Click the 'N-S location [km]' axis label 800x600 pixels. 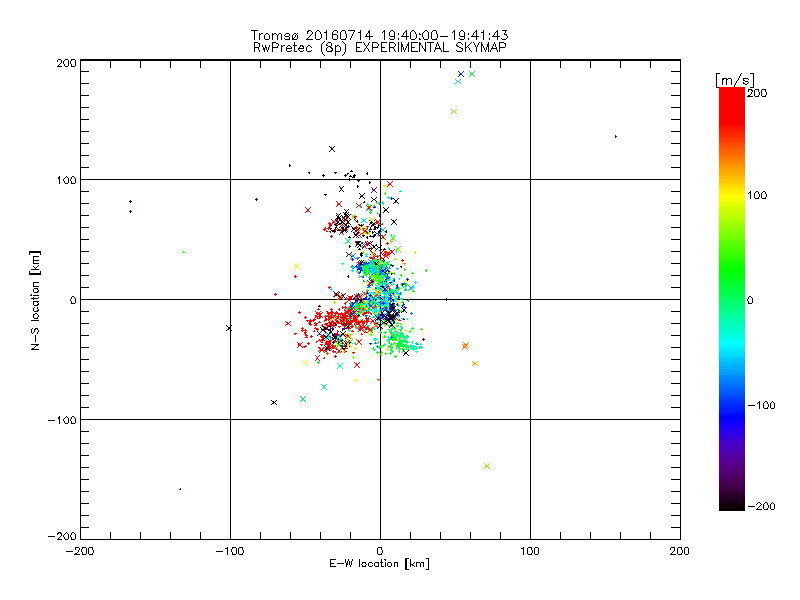coord(35,300)
